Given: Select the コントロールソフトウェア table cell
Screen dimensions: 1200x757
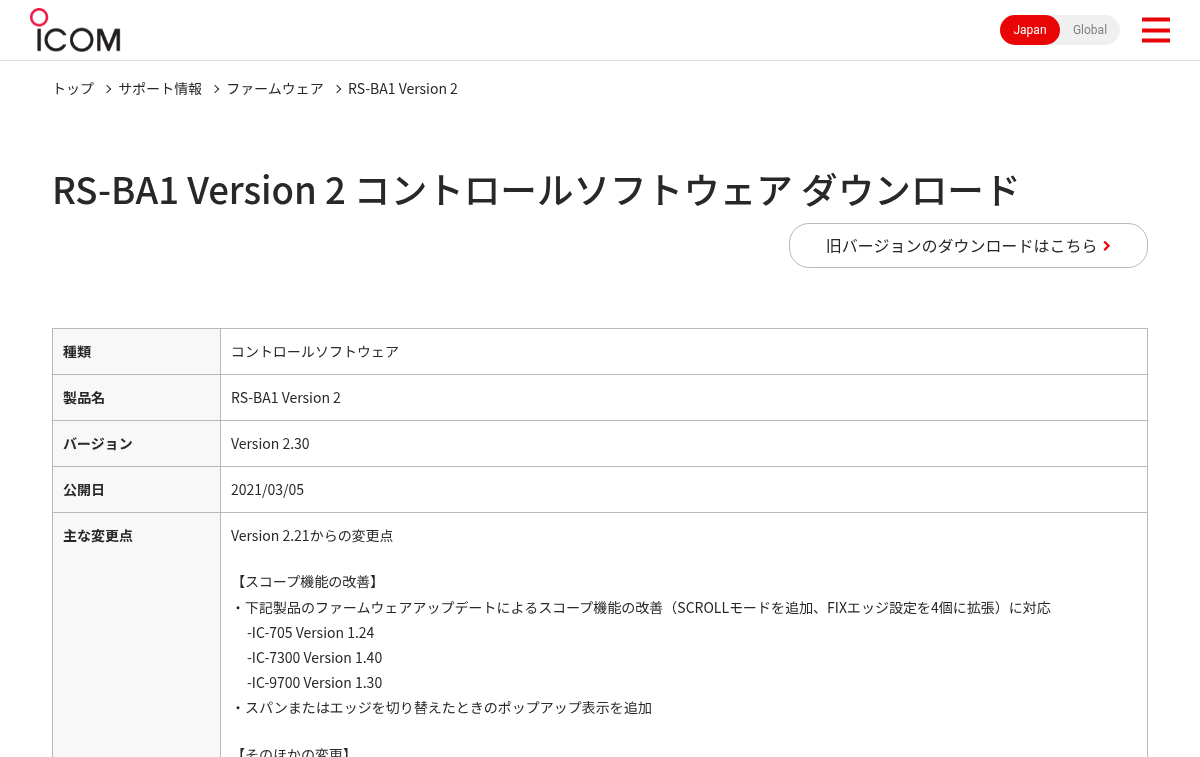Looking at the screenshot, I should (684, 352).
